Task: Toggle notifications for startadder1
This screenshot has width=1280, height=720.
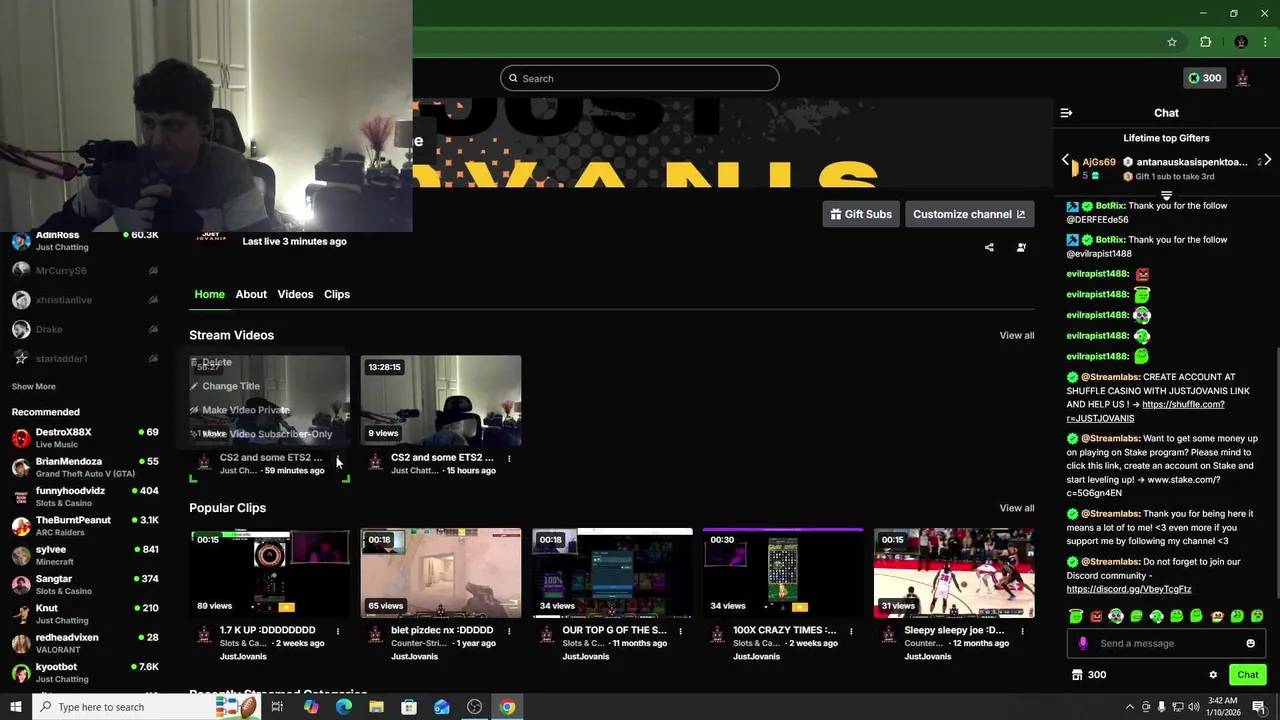Action: pos(153,358)
